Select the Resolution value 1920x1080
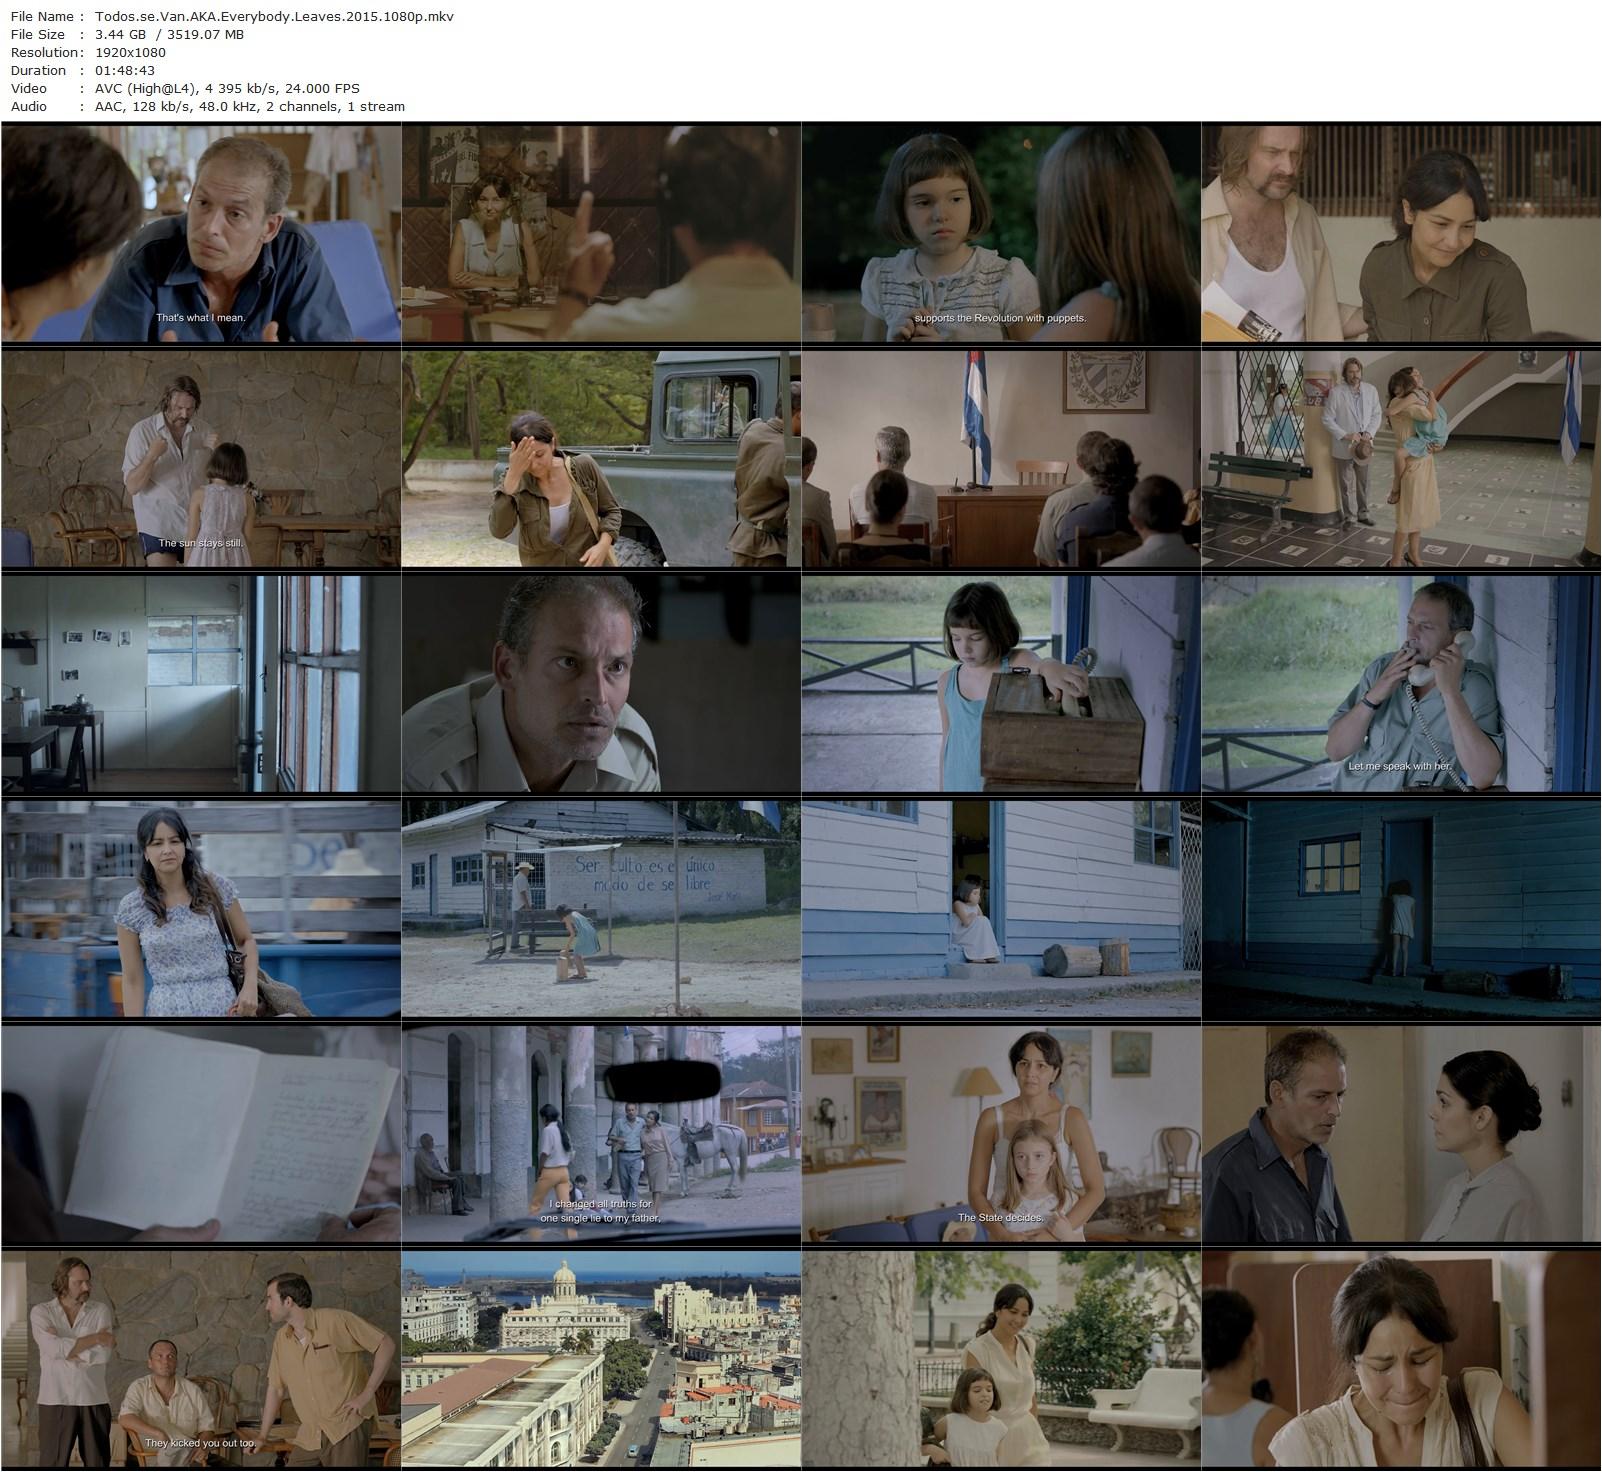This screenshot has width=1602, height=1472. [x=130, y=52]
